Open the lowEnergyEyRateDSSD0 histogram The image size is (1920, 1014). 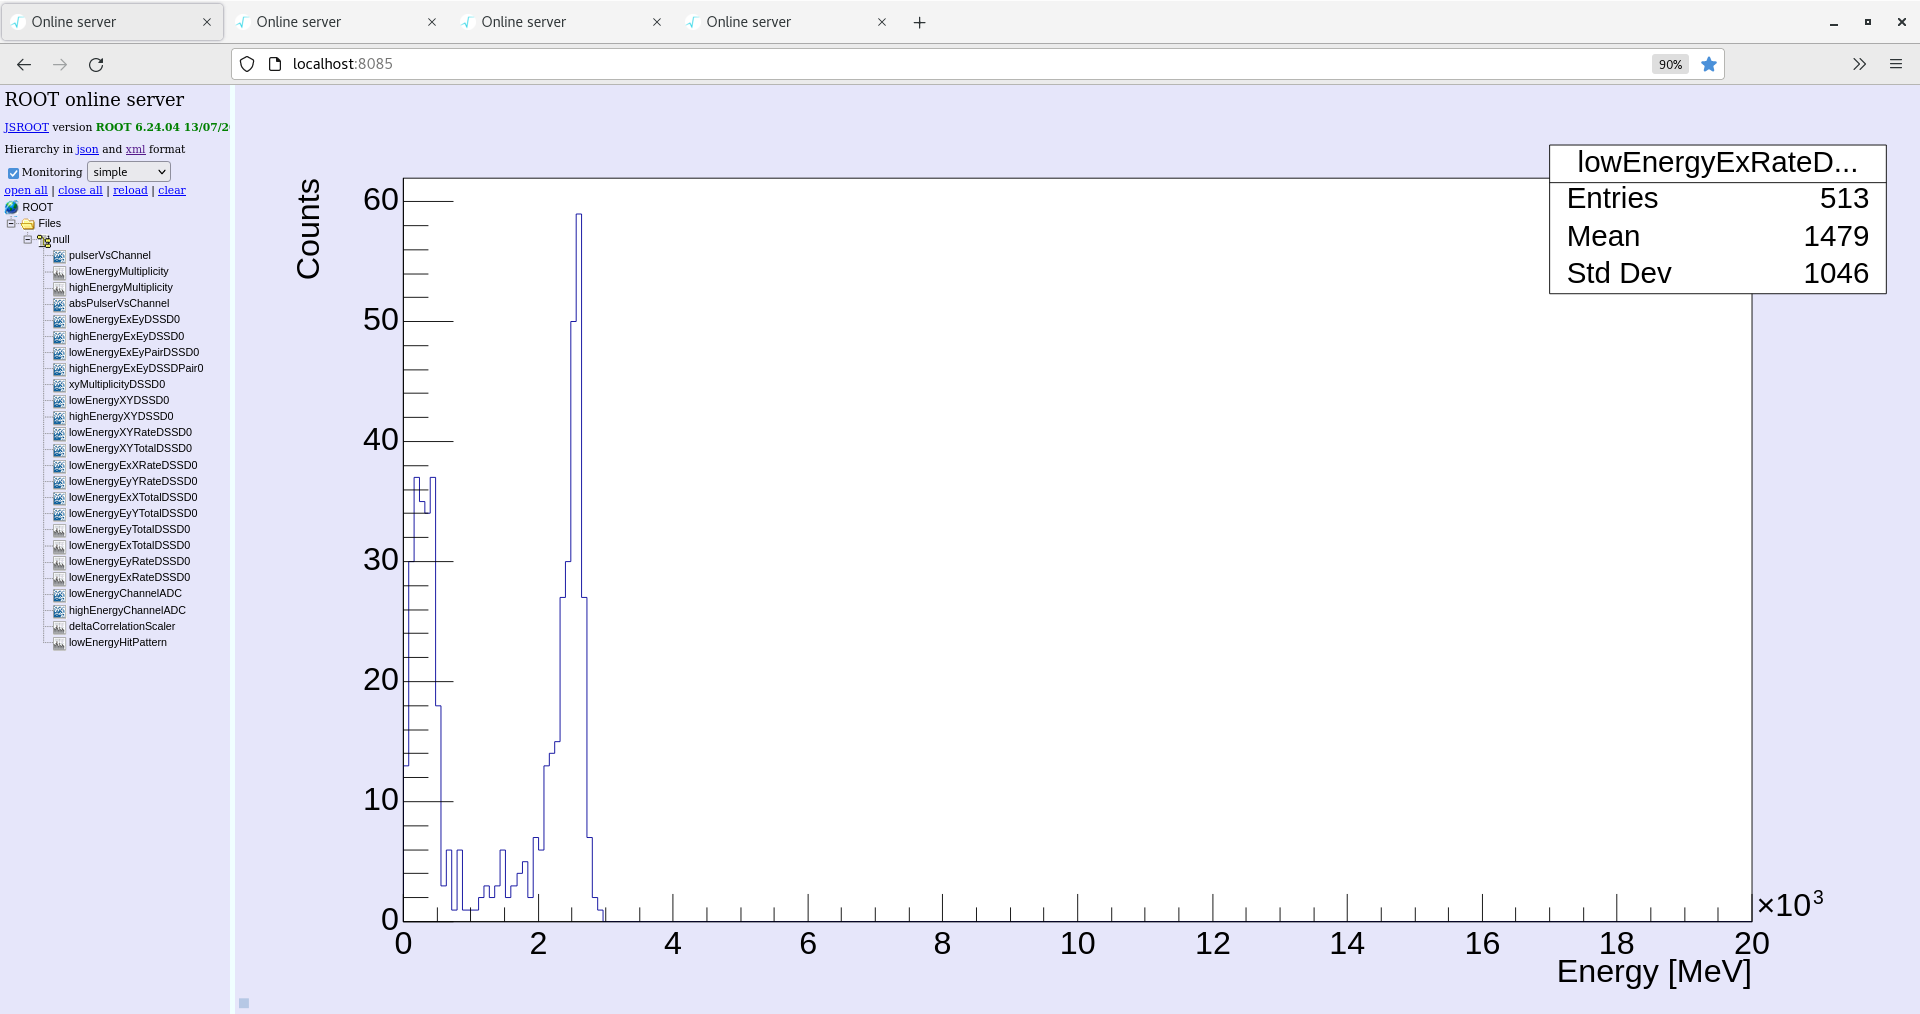[x=129, y=562]
